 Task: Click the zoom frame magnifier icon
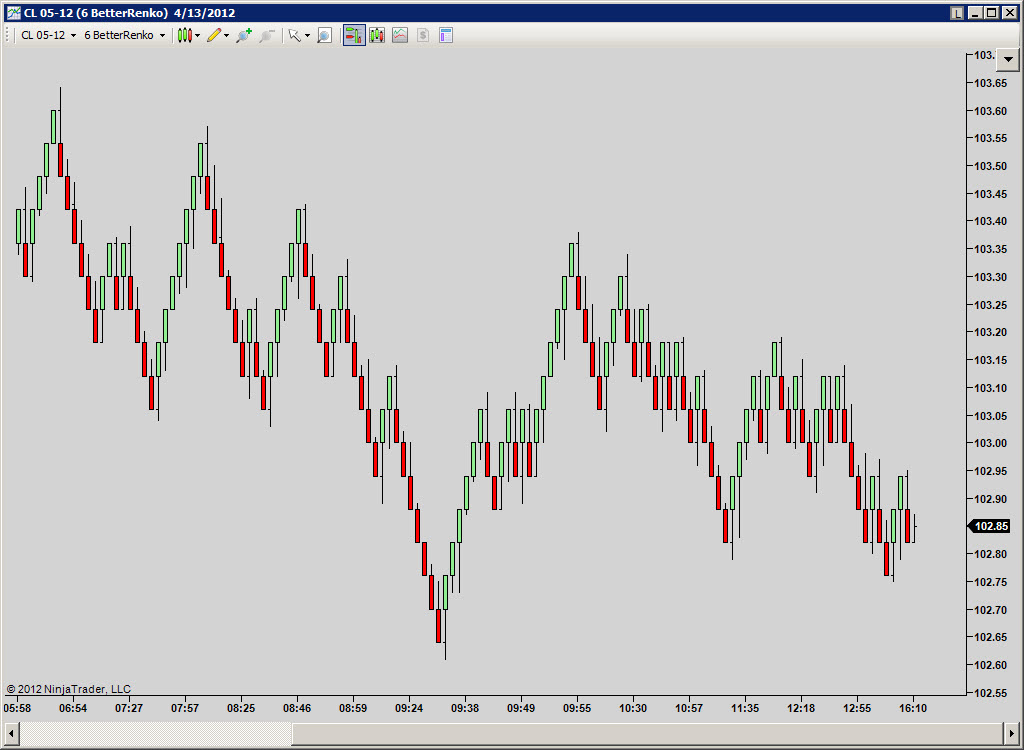pos(325,35)
